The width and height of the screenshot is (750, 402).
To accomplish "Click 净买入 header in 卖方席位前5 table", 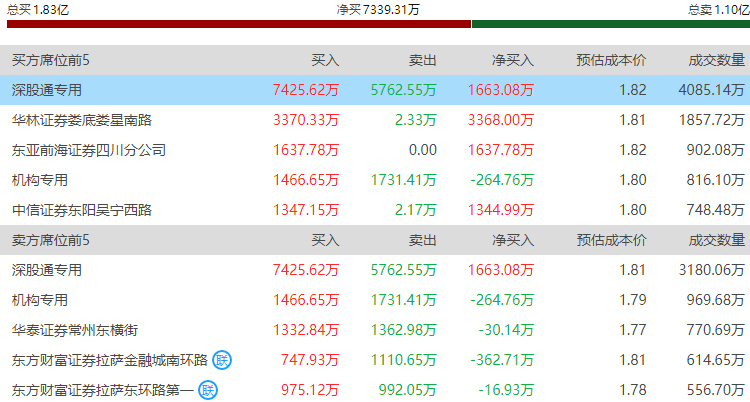I will point(513,240).
